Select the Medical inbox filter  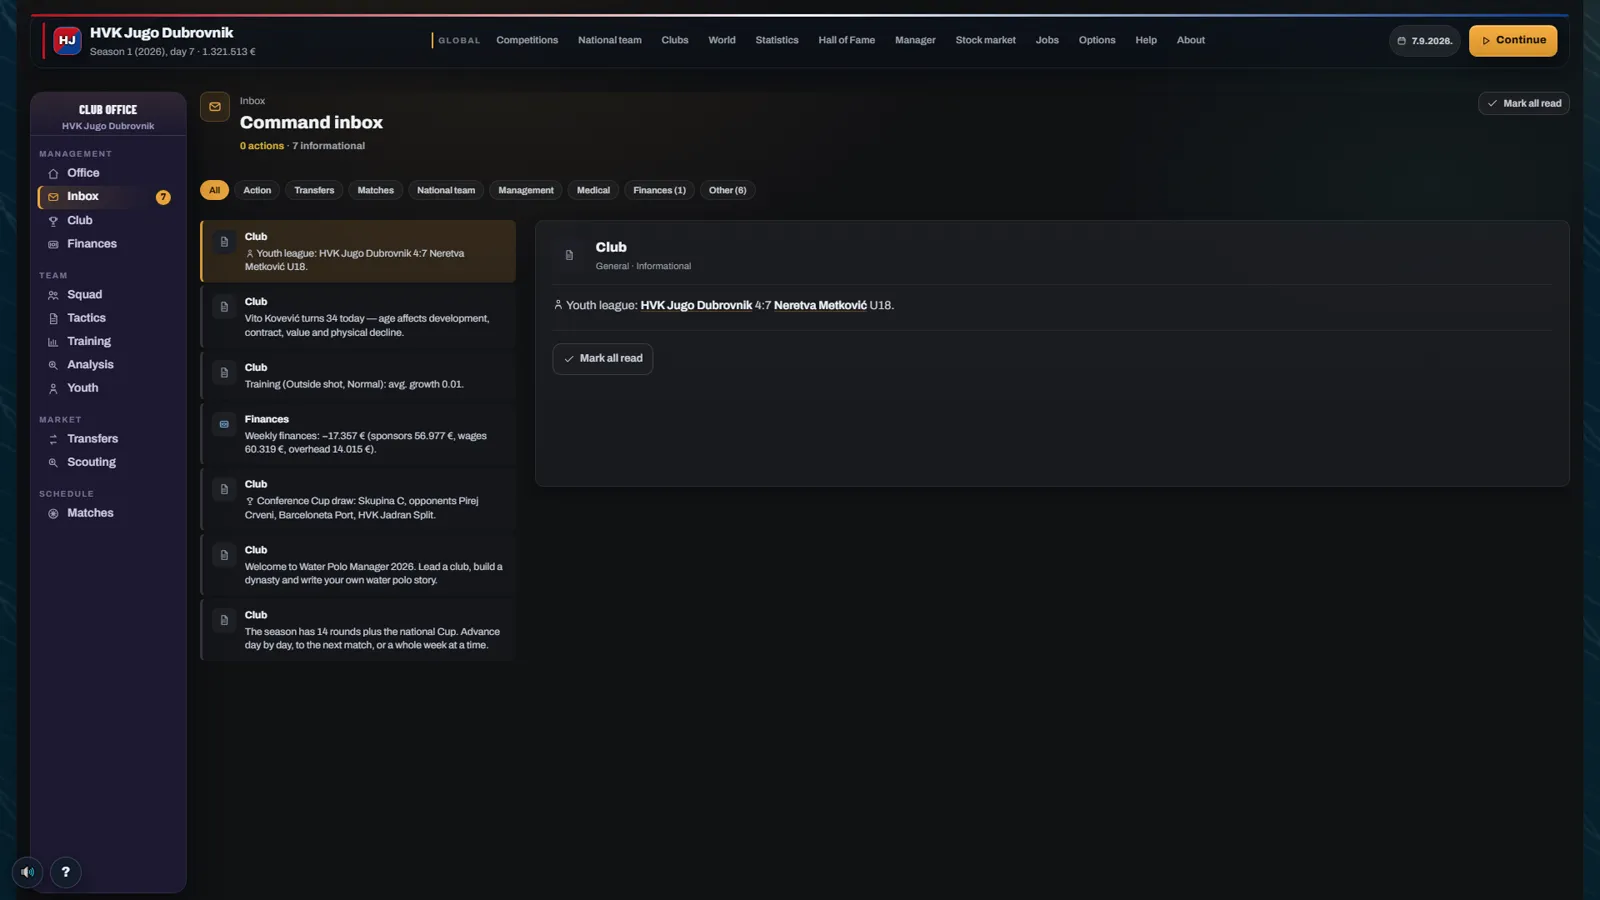(593, 190)
